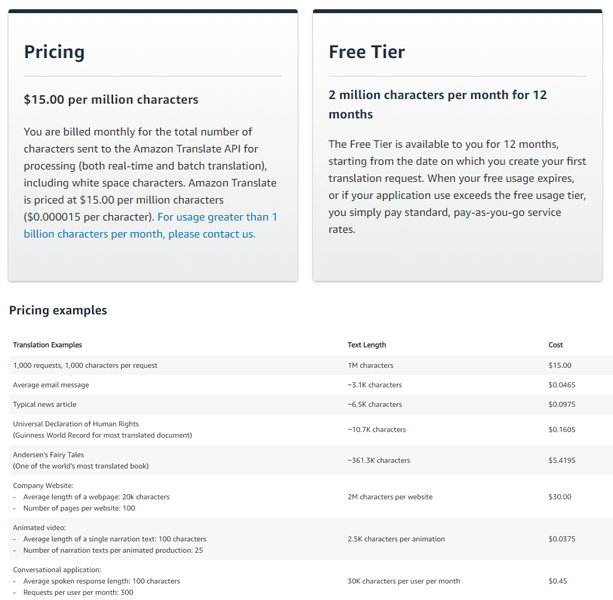The image size is (613, 600).
Task: Select the 'Typical news article' row
Action: [x=45, y=404]
